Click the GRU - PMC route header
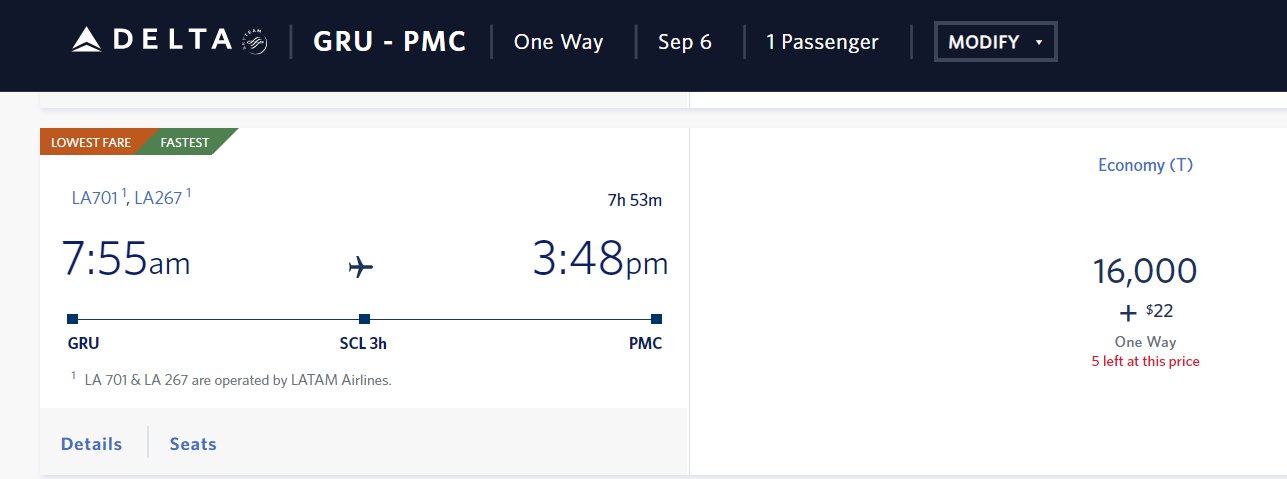 click(x=390, y=42)
